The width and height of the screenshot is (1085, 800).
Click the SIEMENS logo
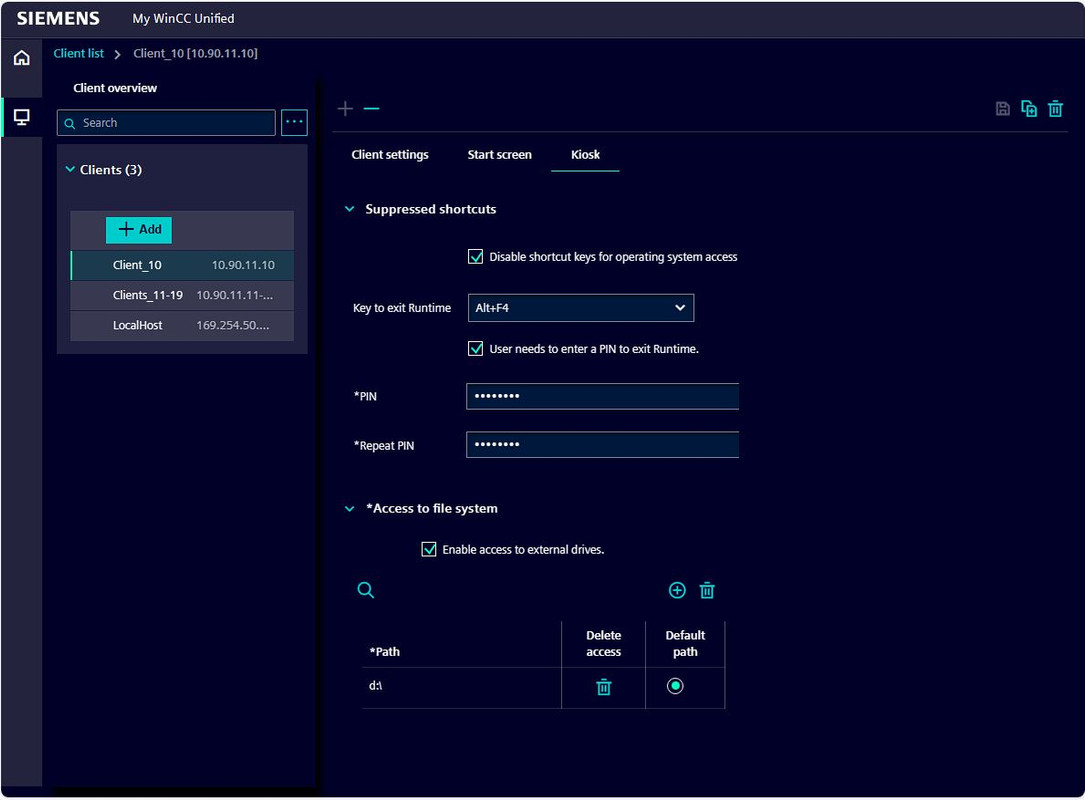[x=58, y=19]
